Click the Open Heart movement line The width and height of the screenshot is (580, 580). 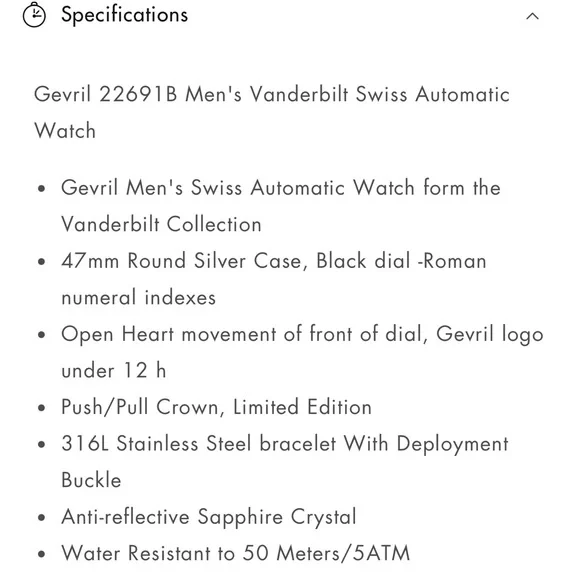302,334
